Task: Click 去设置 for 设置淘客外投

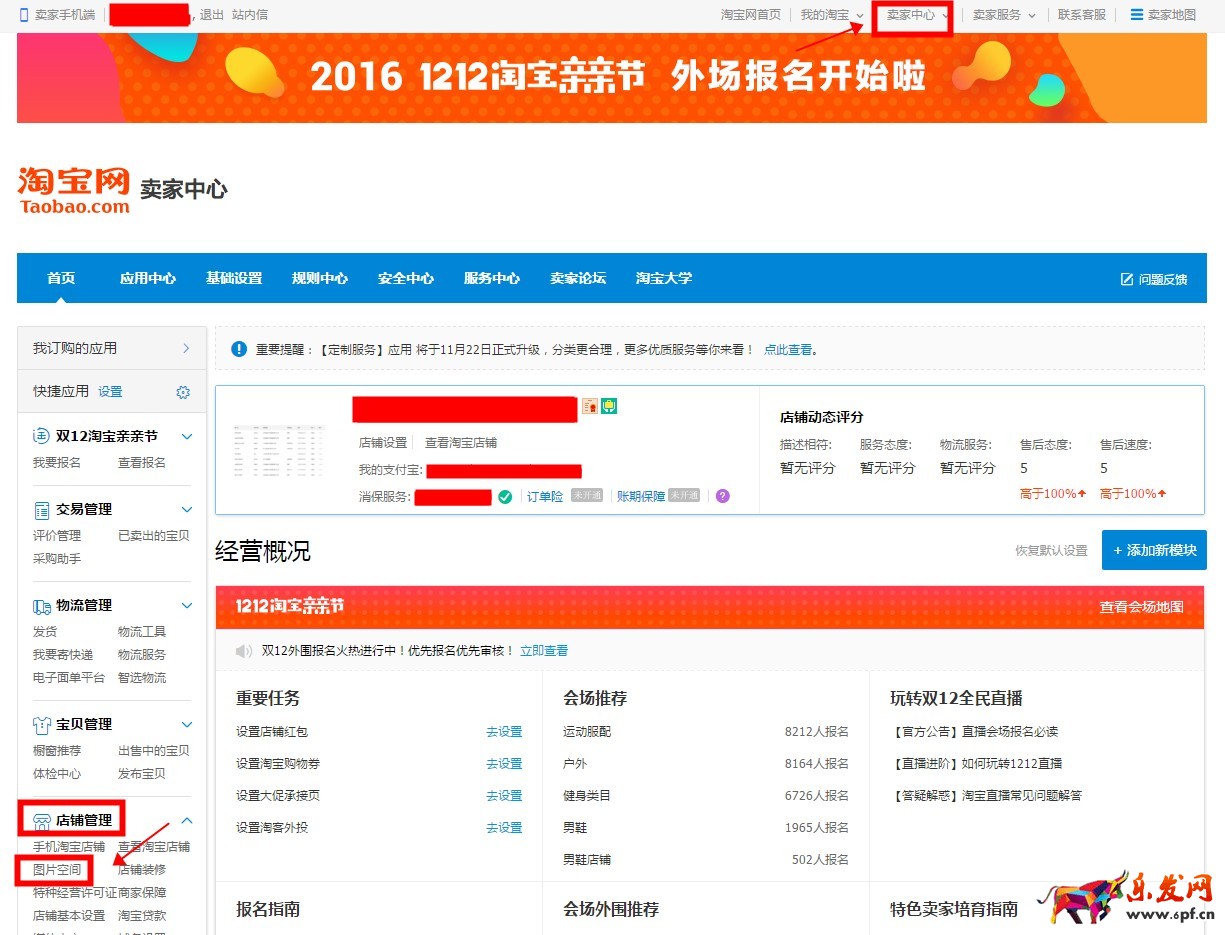Action: 504,828
